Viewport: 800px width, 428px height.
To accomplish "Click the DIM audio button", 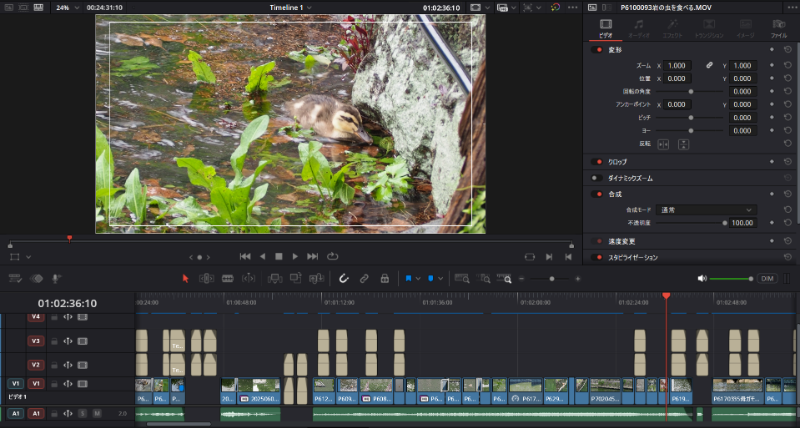I will (767, 279).
